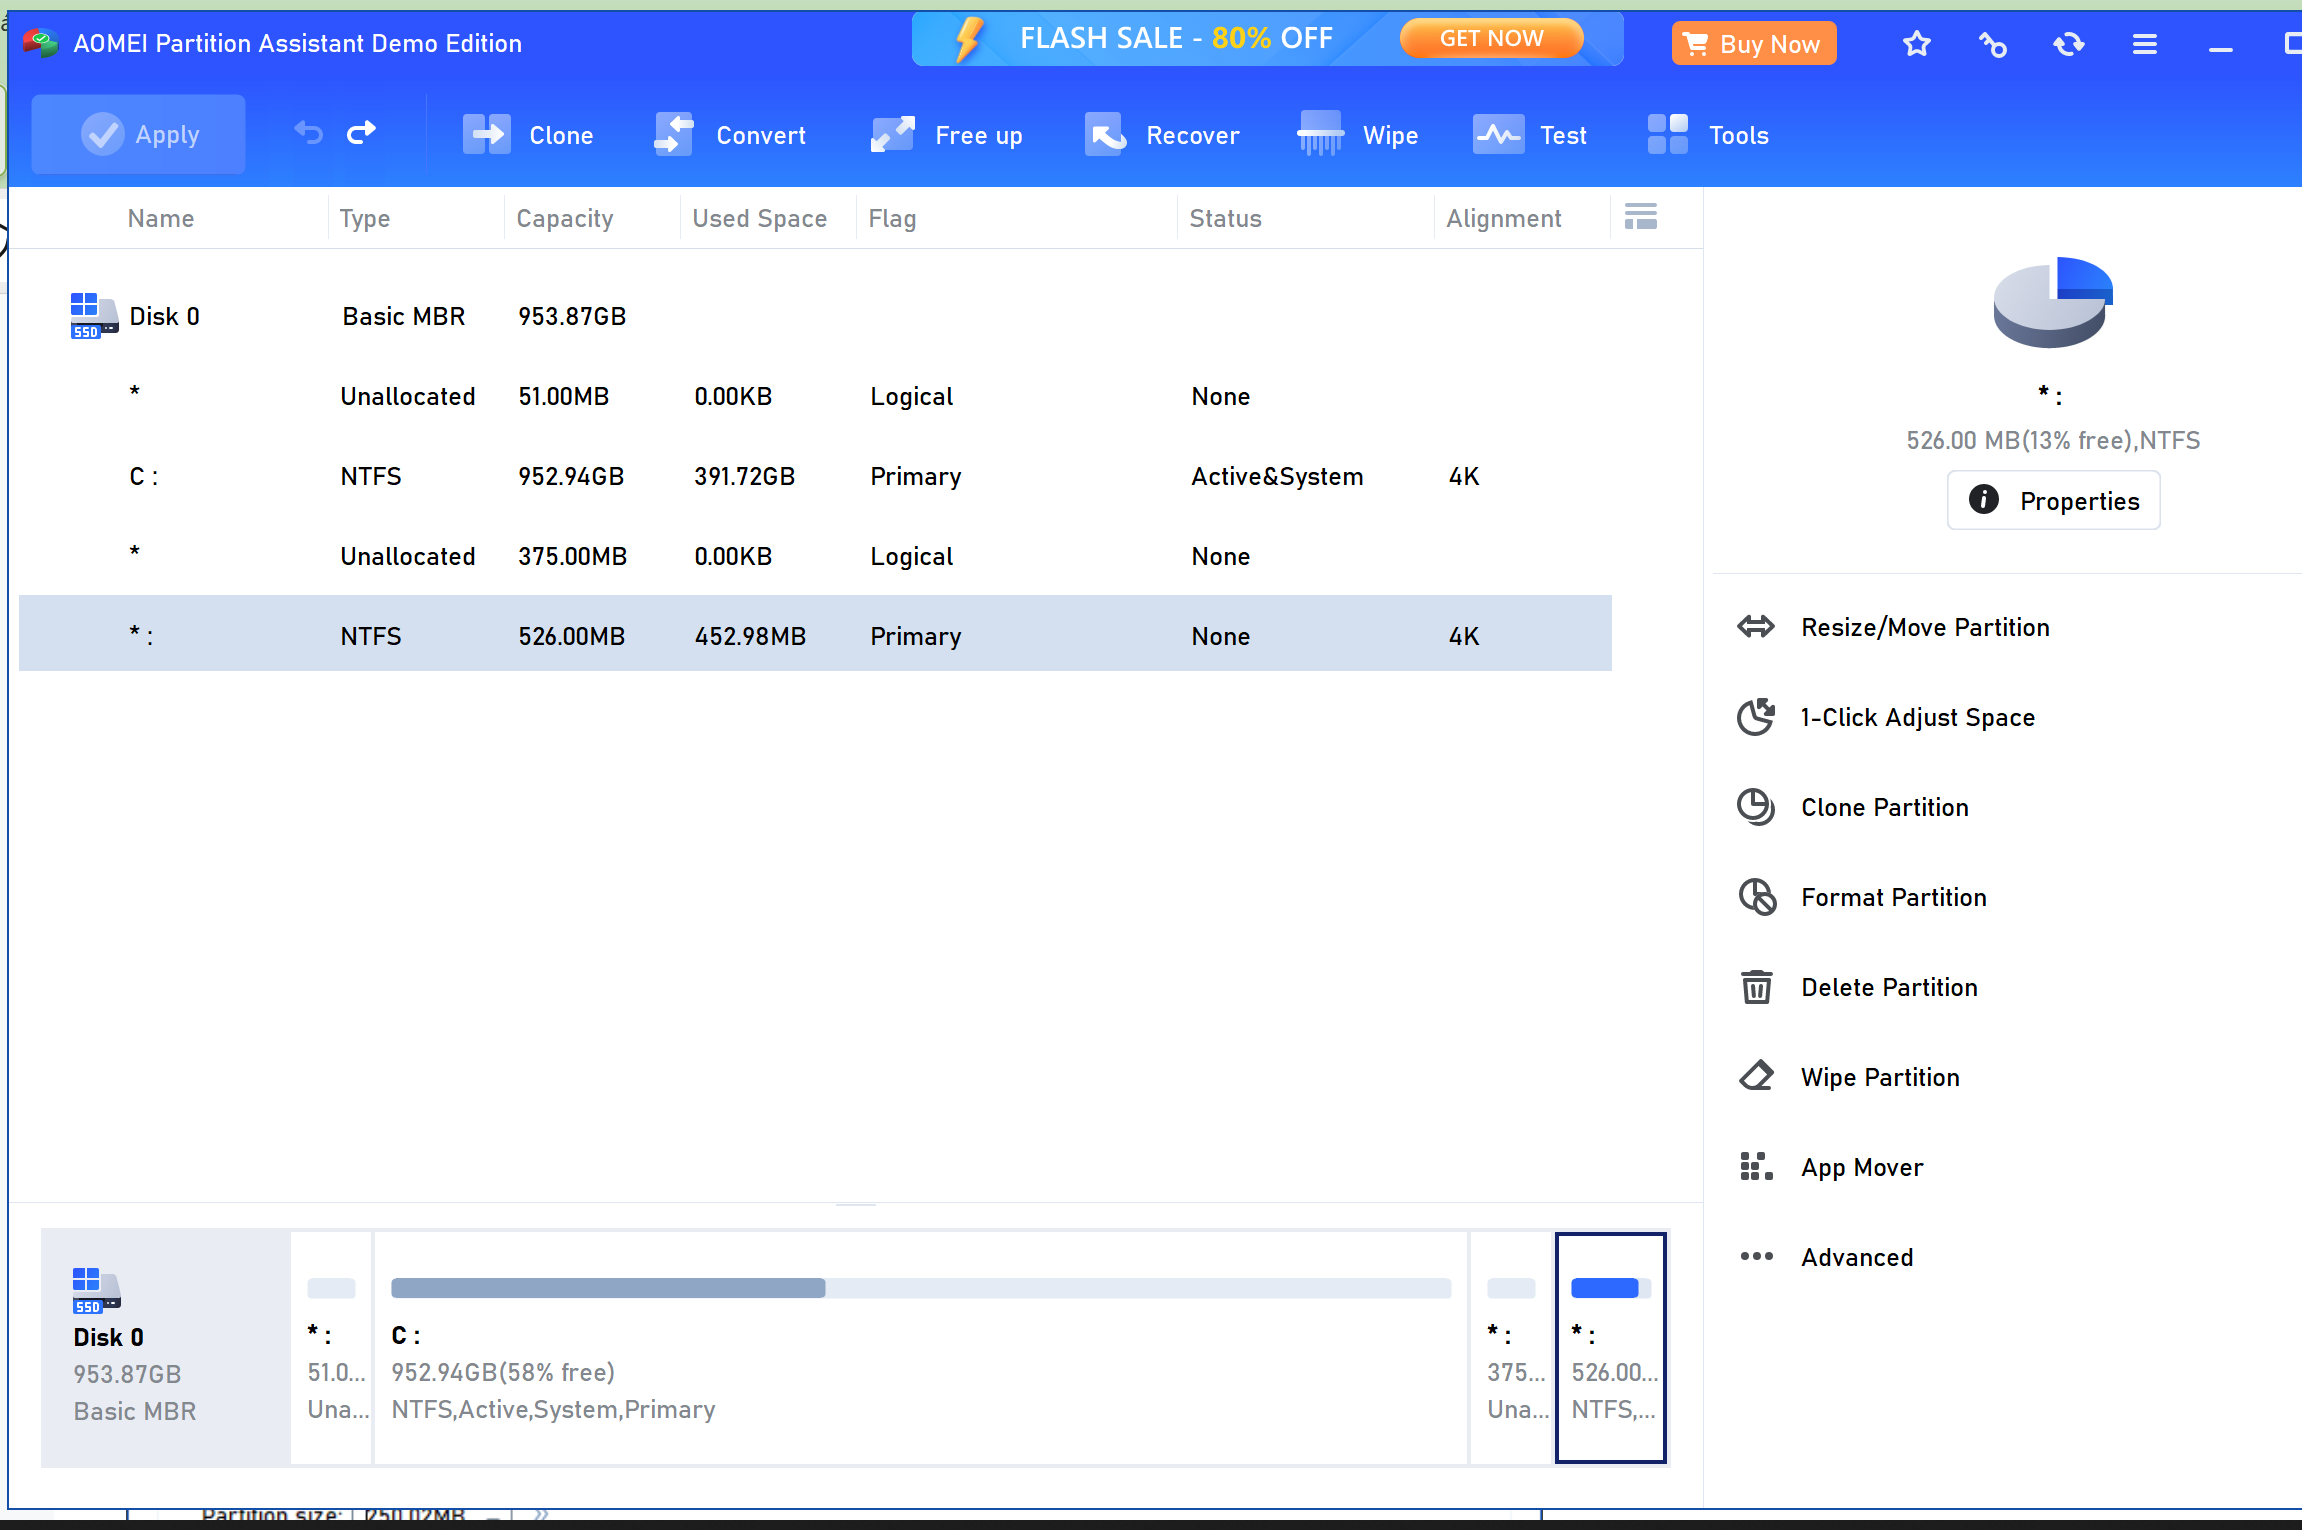The image size is (2302, 1530).
Task: Redo the pending operation
Action: click(361, 133)
